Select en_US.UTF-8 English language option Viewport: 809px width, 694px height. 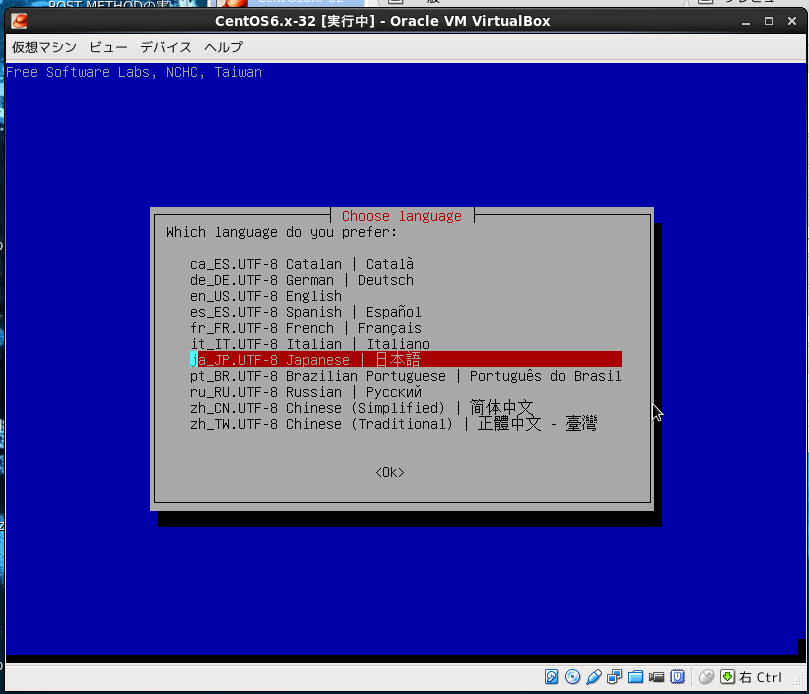point(266,296)
